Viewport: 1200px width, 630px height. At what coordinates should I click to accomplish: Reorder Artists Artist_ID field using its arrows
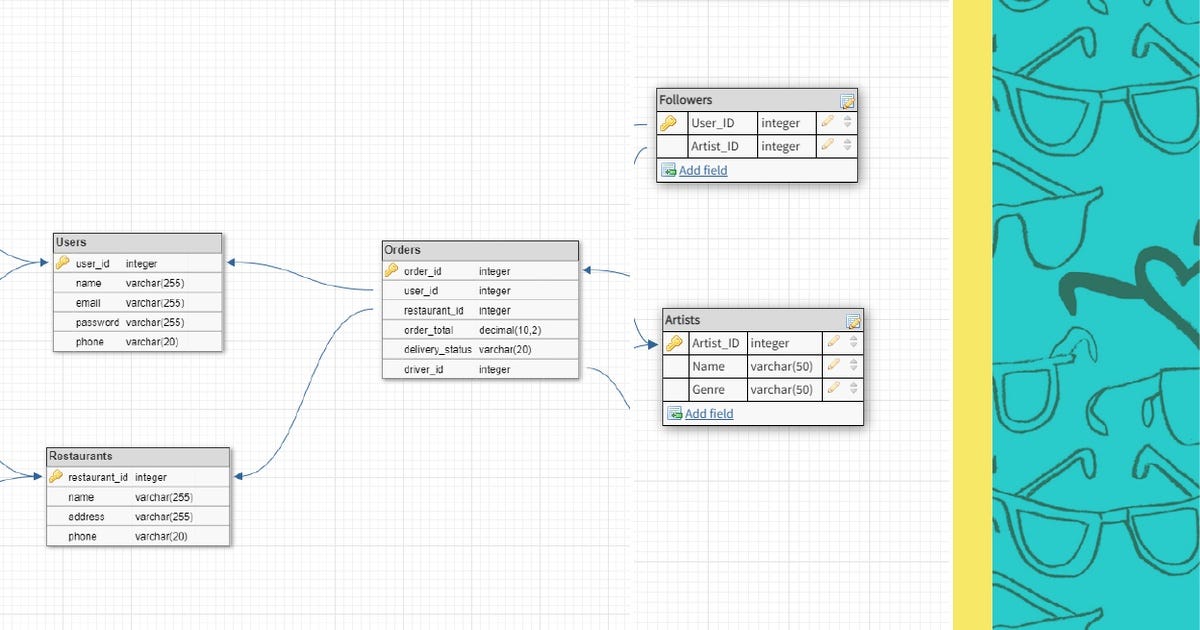[x=854, y=342]
